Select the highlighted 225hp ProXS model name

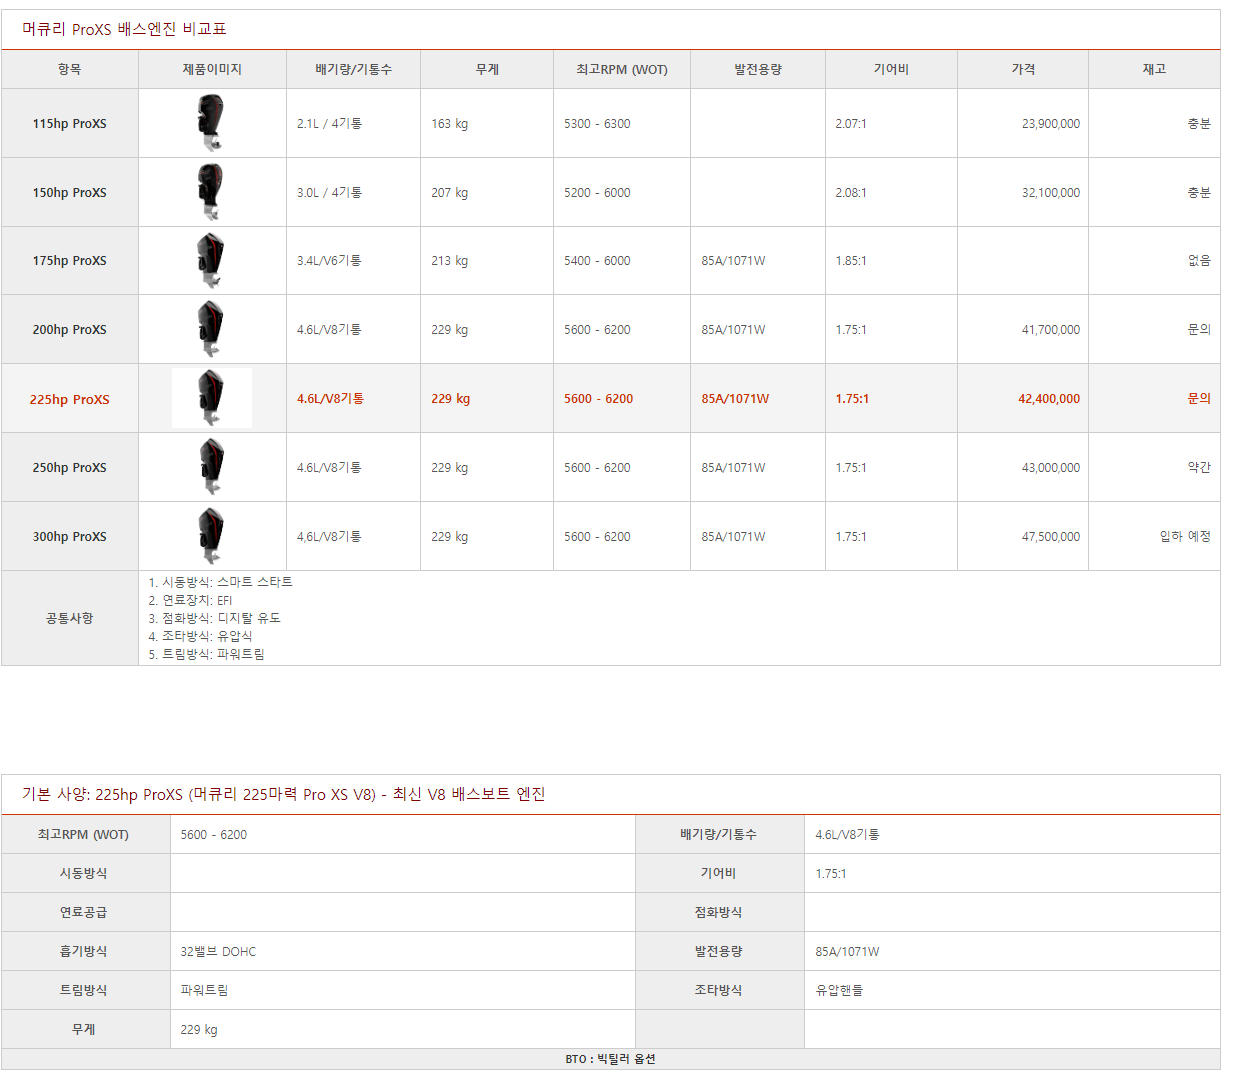[x=69, y=399]
